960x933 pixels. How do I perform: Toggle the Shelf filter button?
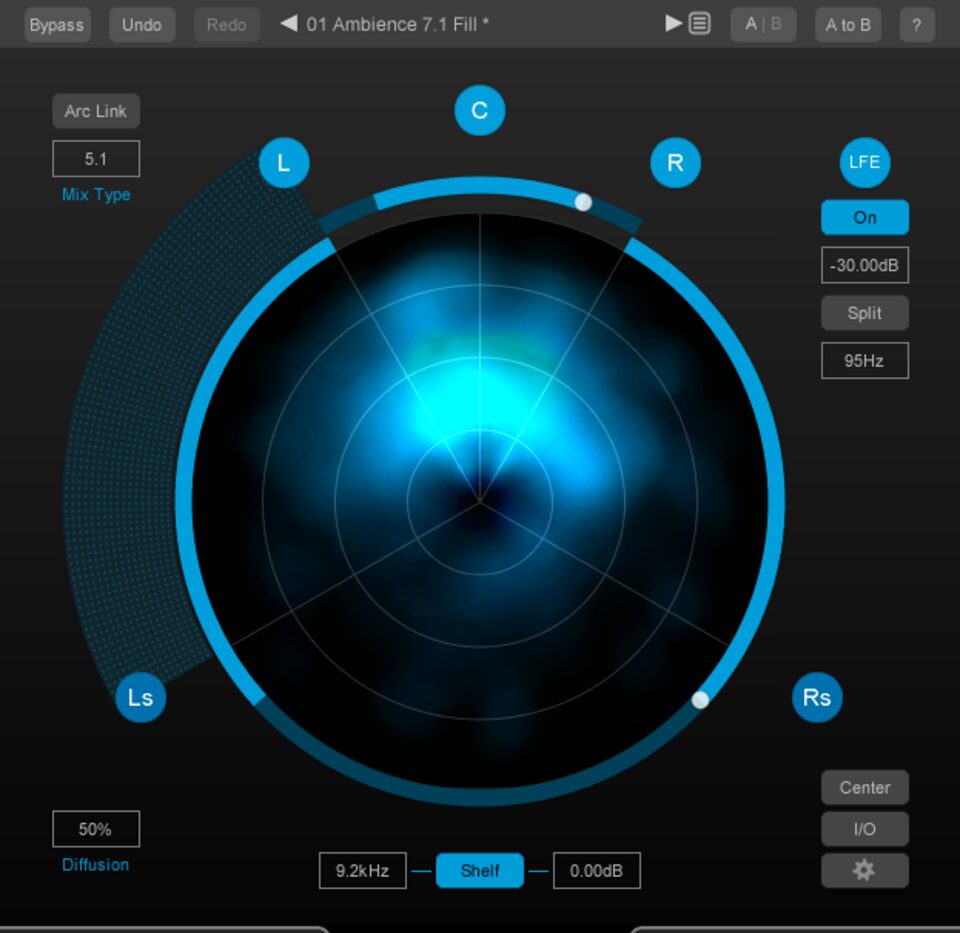tap(480, 870)
